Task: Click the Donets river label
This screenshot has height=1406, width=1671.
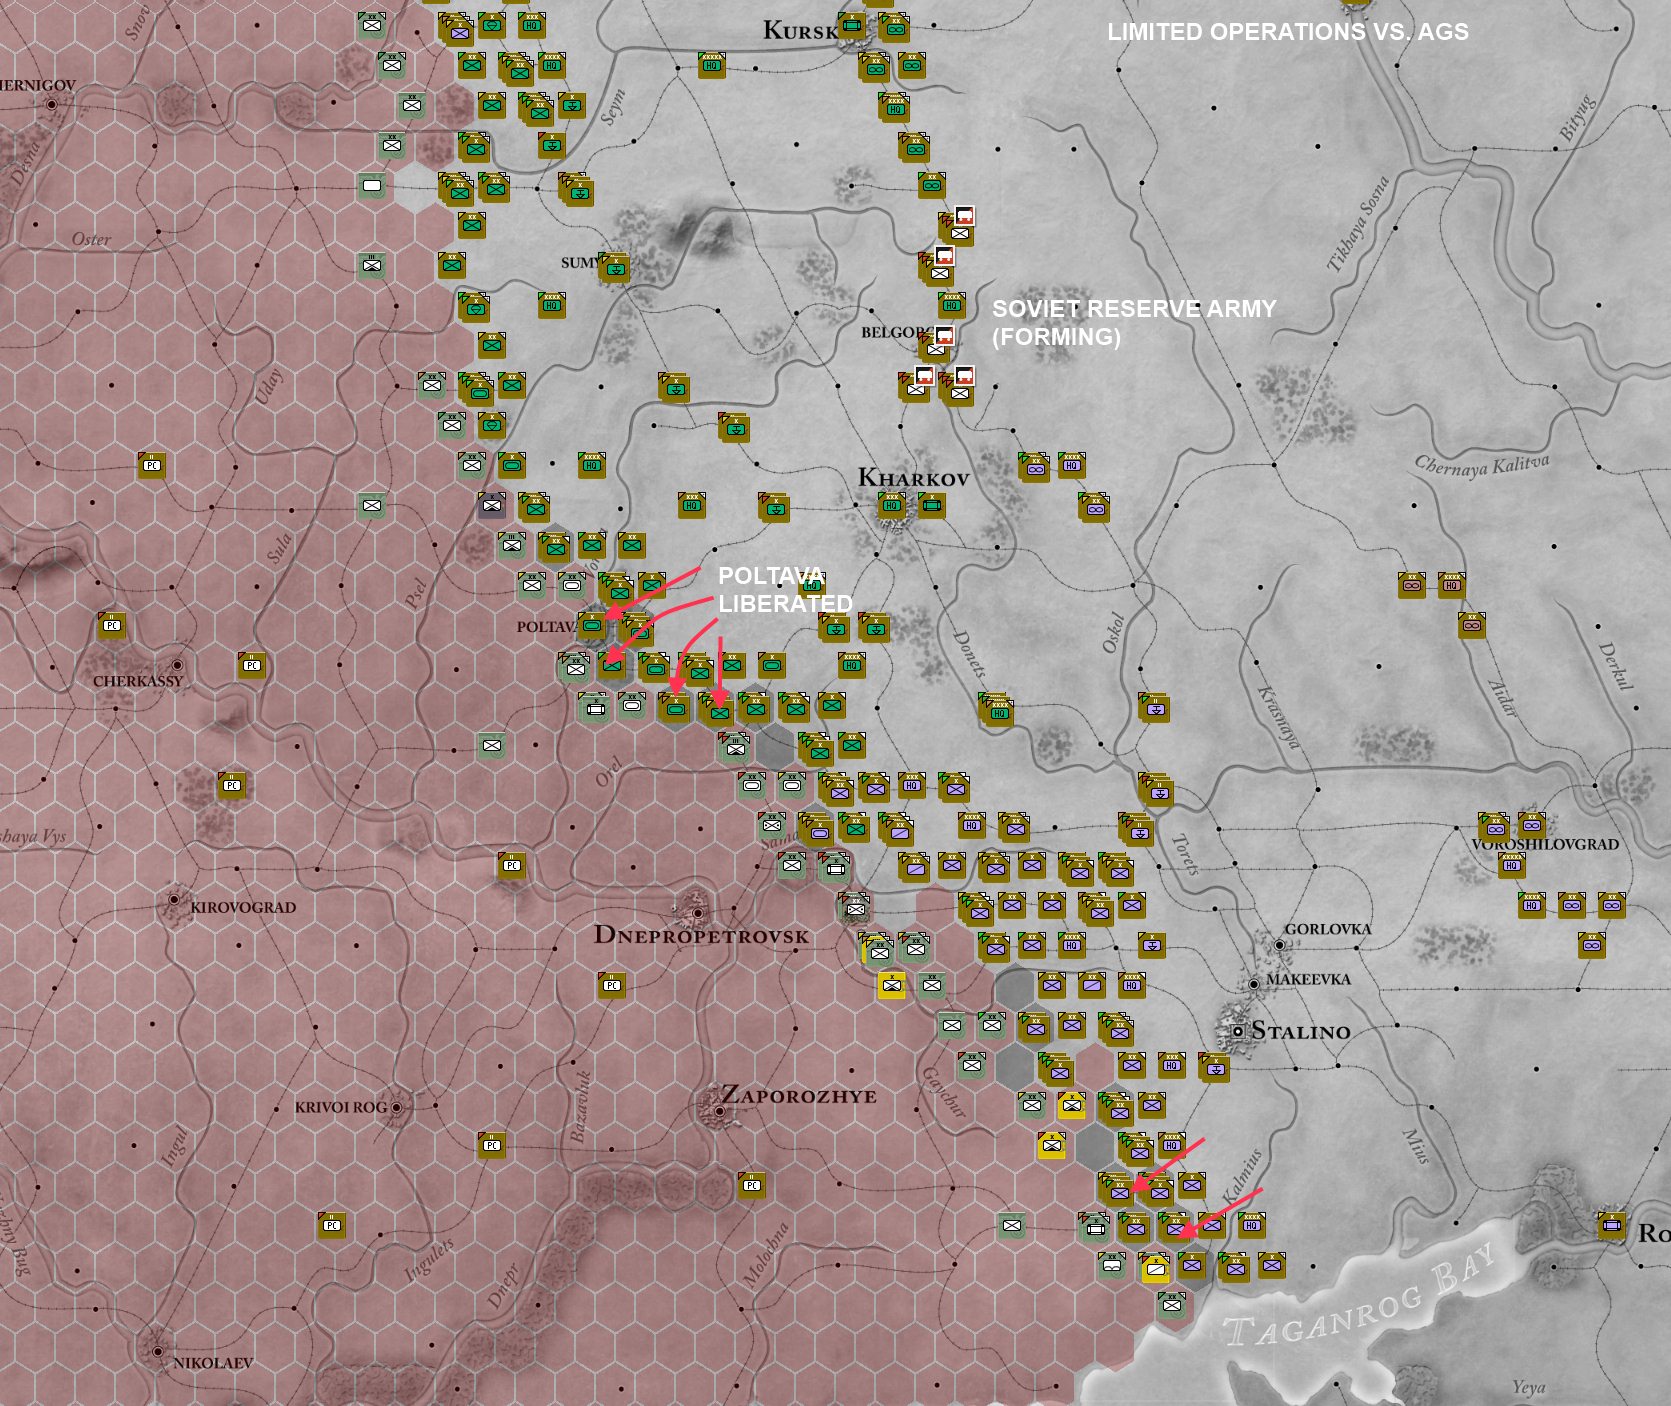Action: pos(971,656)
